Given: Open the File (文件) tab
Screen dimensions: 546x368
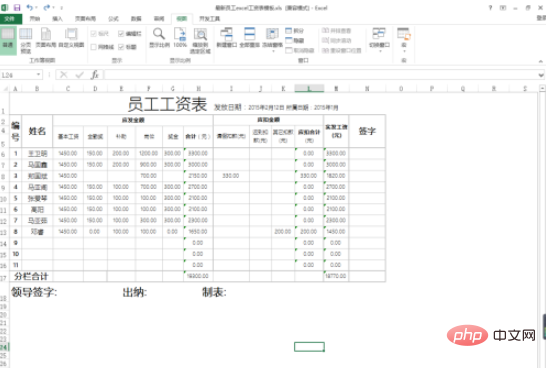Looking at the screenshot, I should (x=10, y=18).
